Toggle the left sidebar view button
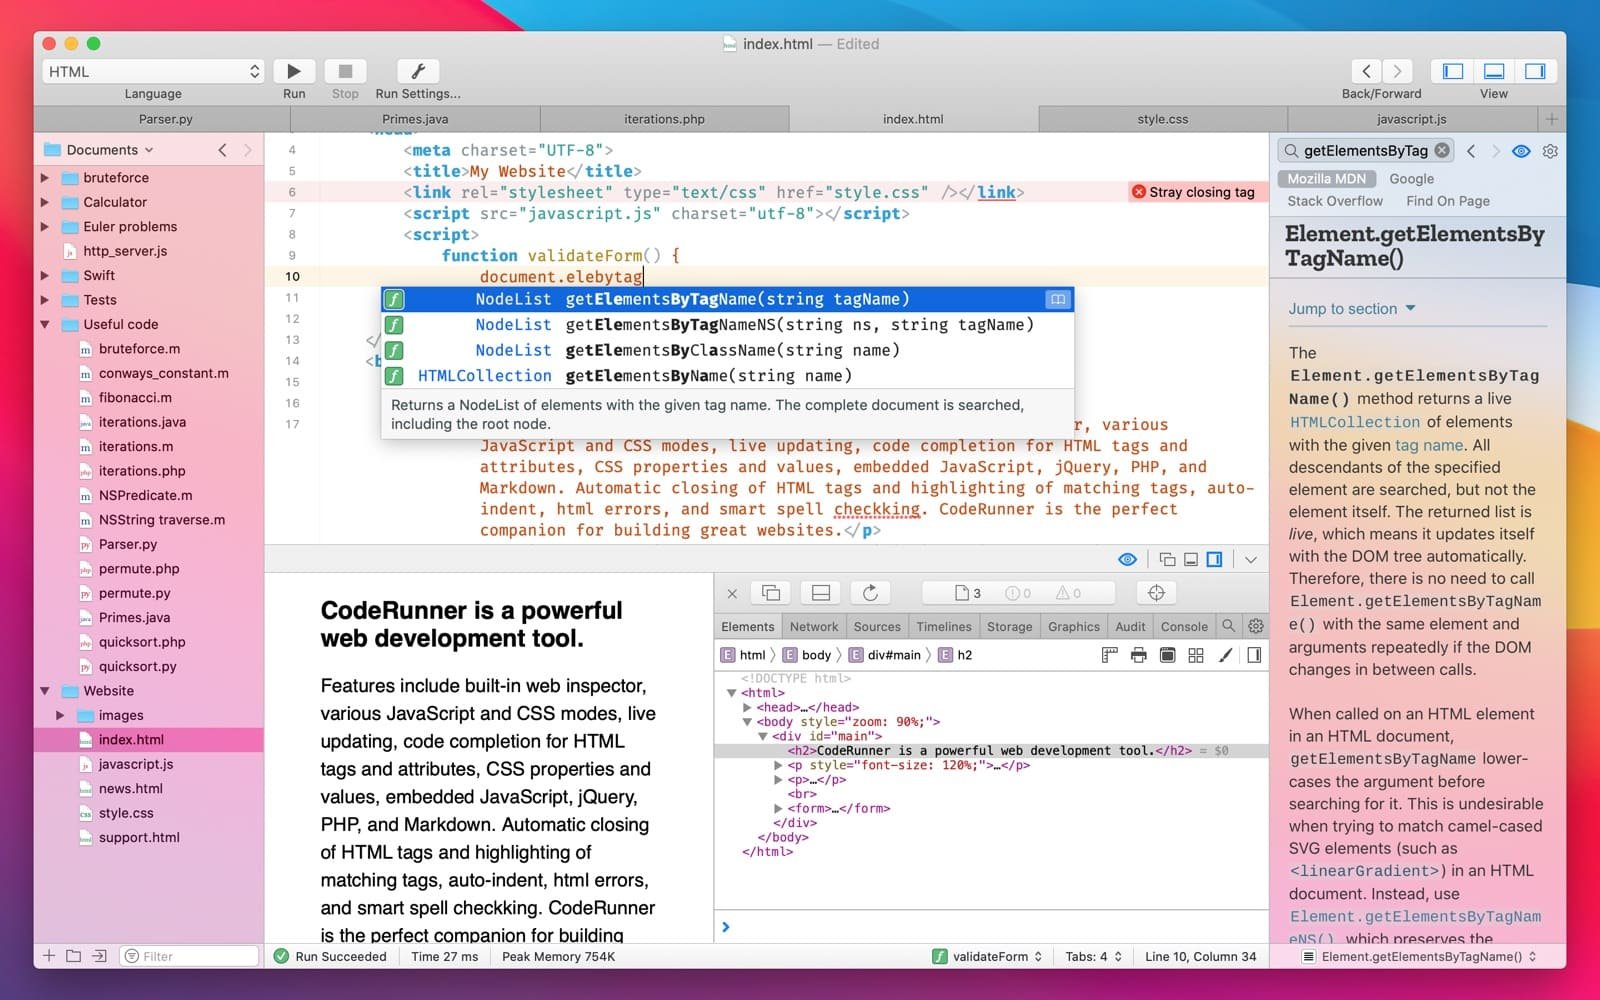This screenshot has width=1600, height=1000. click(1453, 71)
